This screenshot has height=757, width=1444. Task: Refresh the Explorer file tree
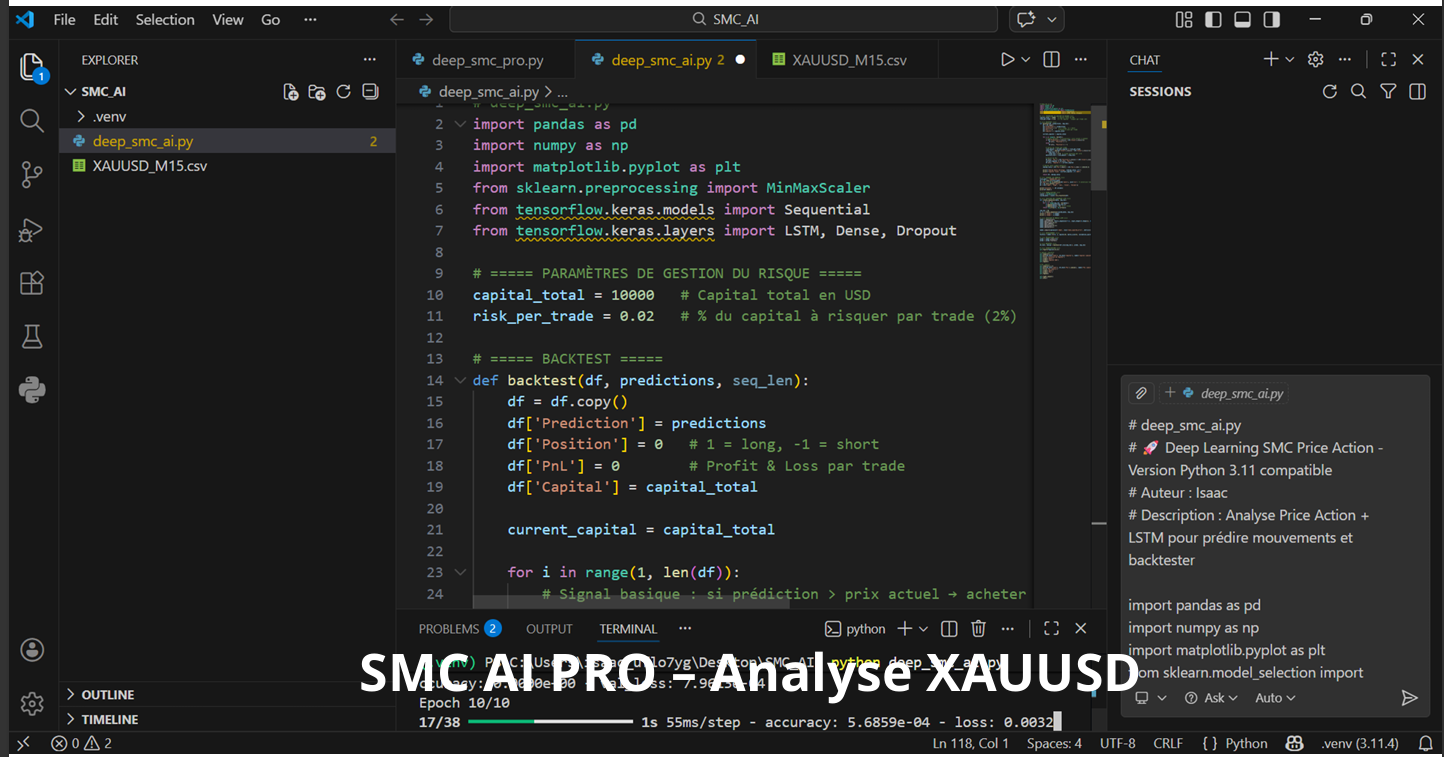[x=344, y=92]
